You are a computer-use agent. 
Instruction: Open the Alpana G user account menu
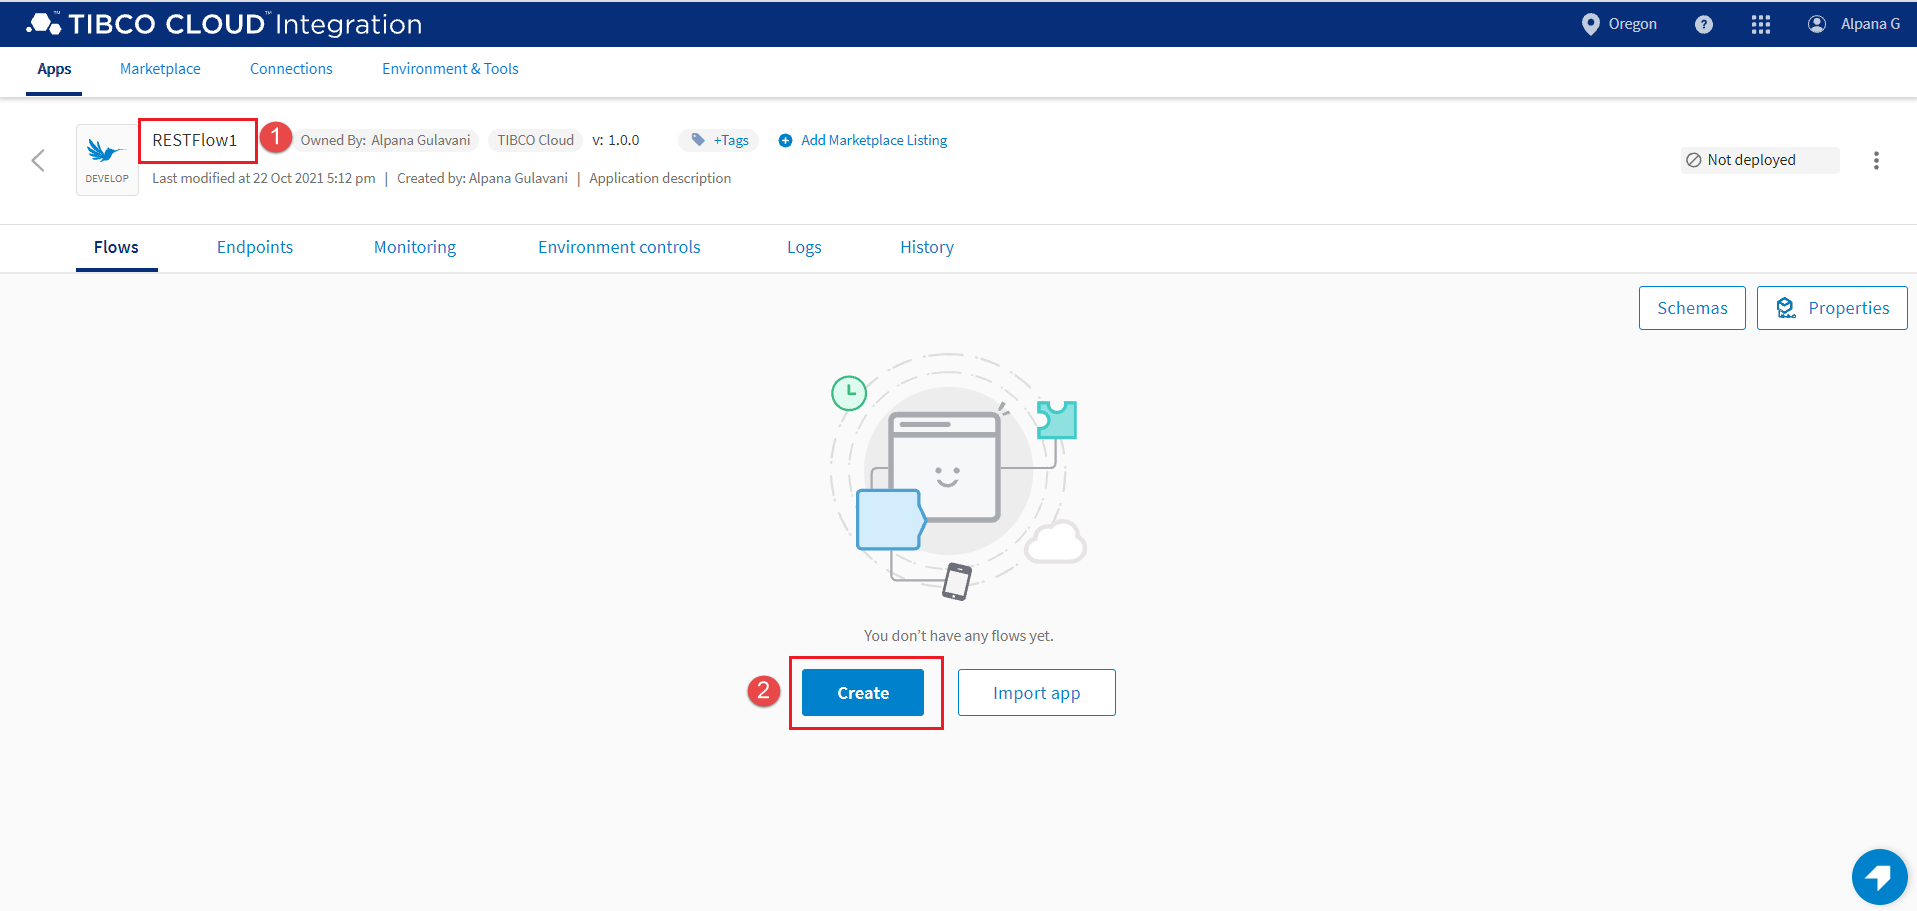point(1853,24)
